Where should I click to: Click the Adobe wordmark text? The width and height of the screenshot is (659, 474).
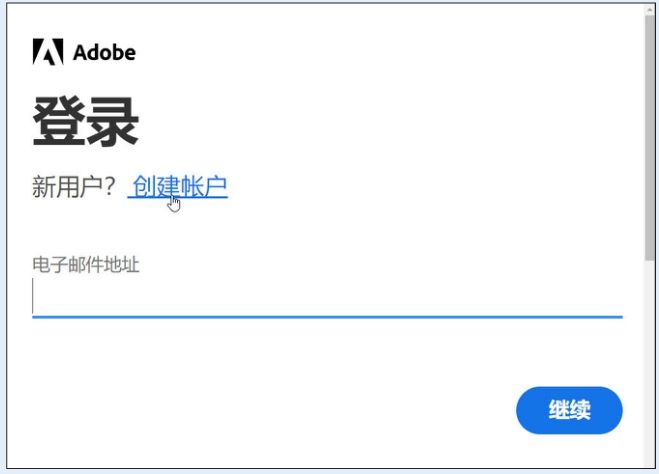pyautogui.click(x=104, y=52)
